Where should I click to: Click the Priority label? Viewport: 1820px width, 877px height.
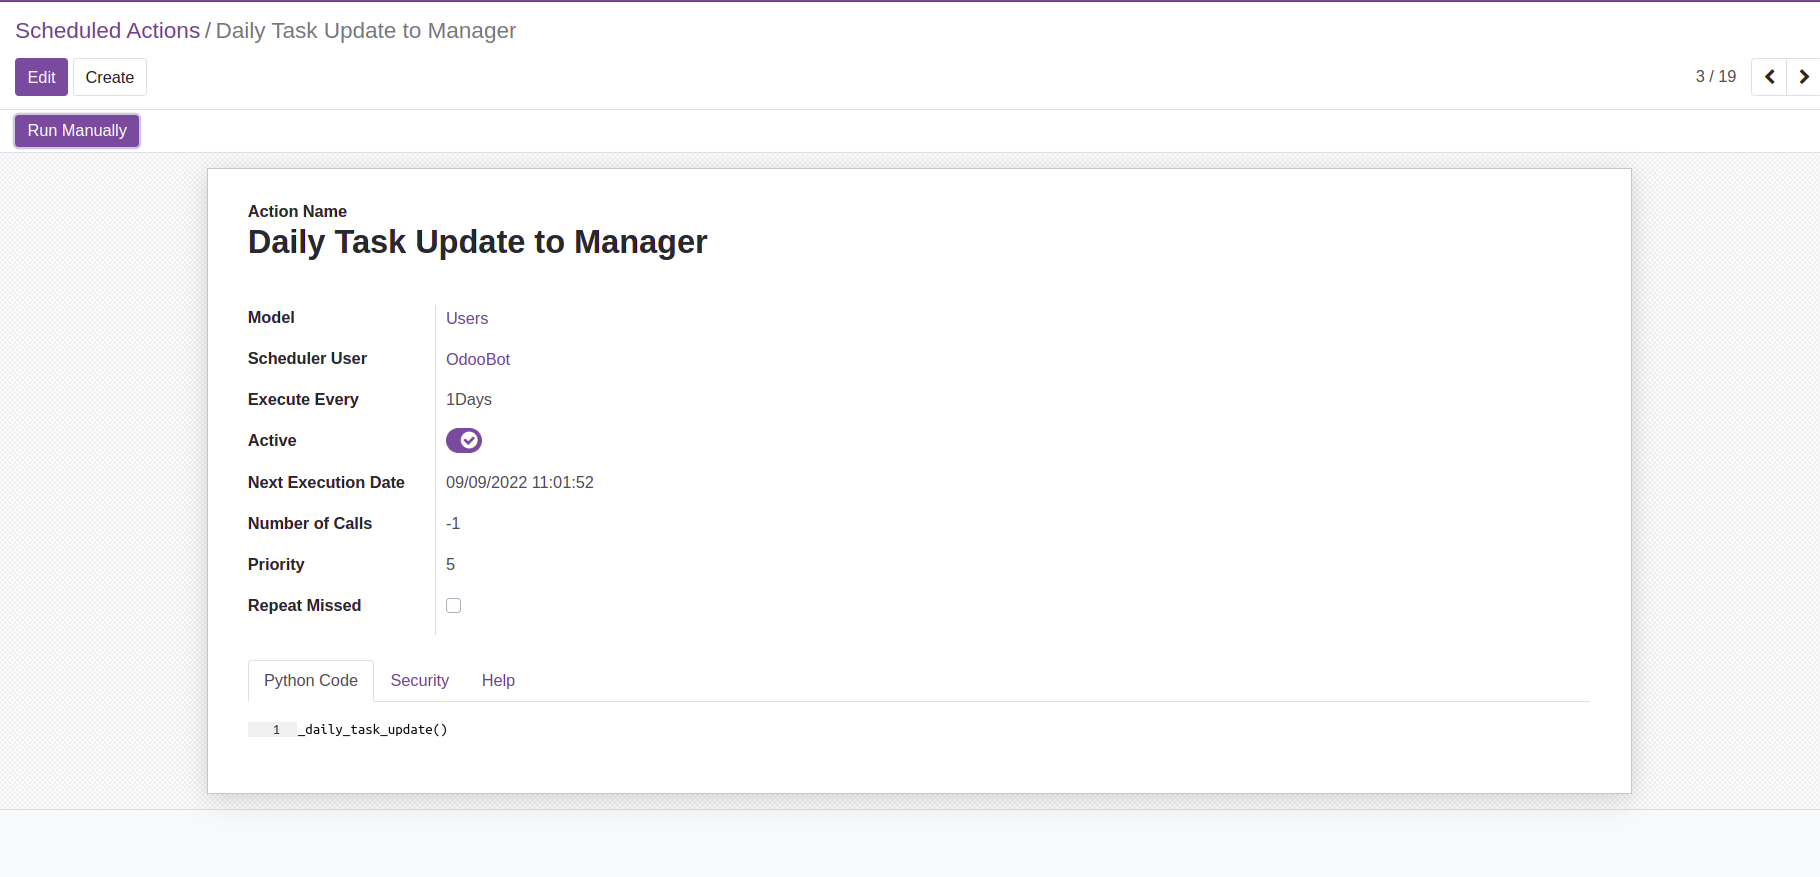[x=276, y=564]
